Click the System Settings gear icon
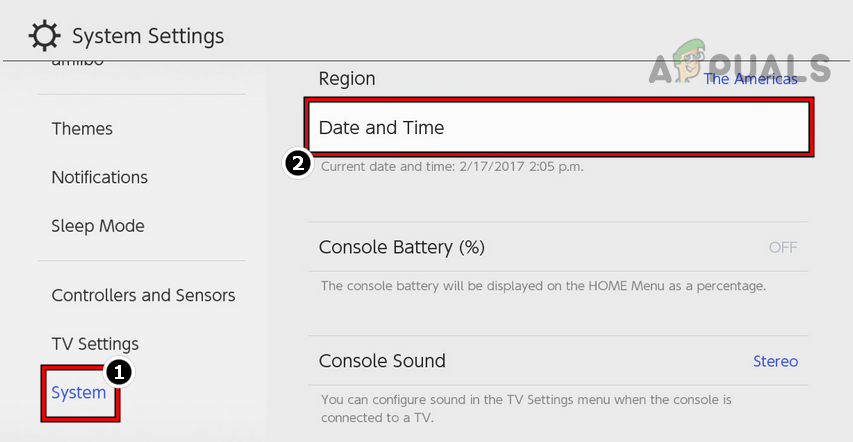Screen dimensions: 853x442 pyautogui.click(x=44, y=37)
